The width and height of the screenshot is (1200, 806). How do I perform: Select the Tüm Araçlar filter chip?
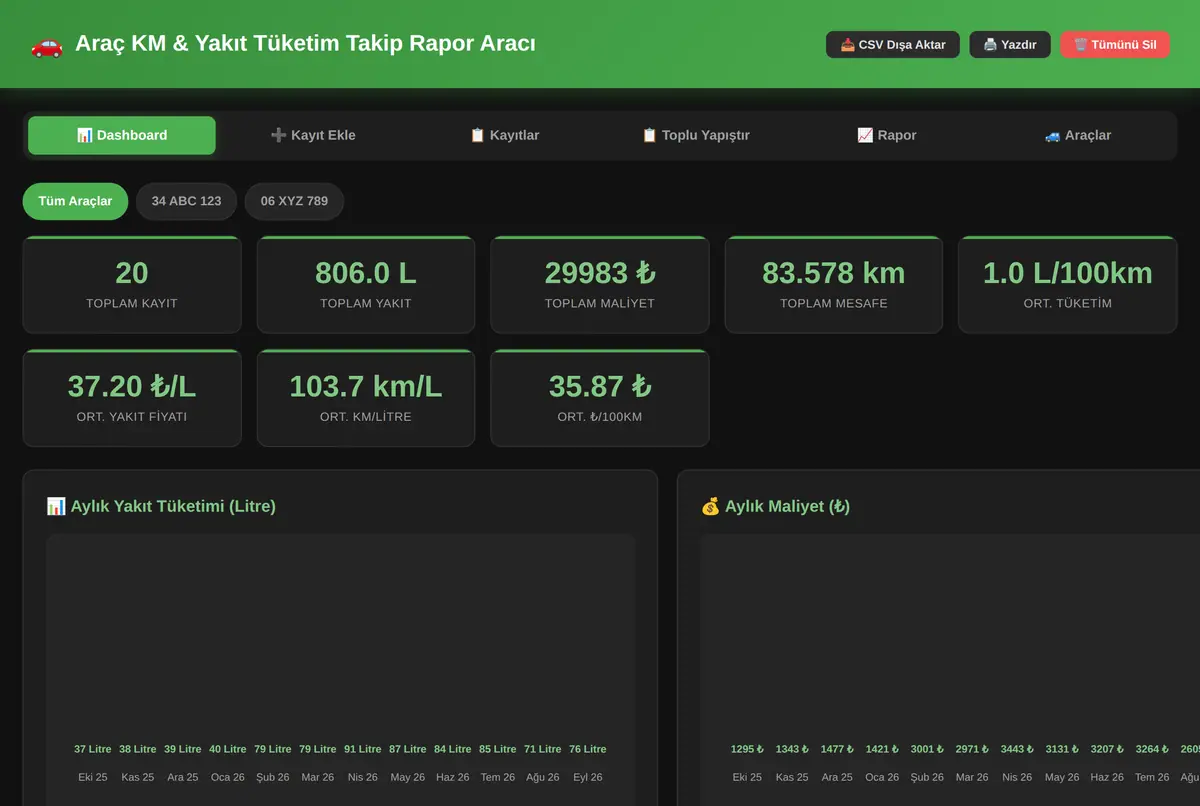75,201
